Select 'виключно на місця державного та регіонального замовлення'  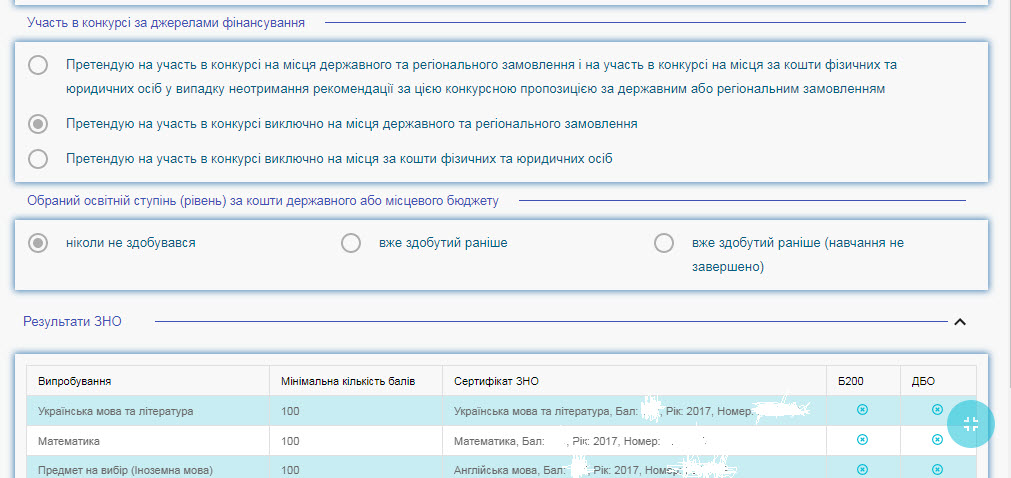pyautogui.click(x=38, y=124)
